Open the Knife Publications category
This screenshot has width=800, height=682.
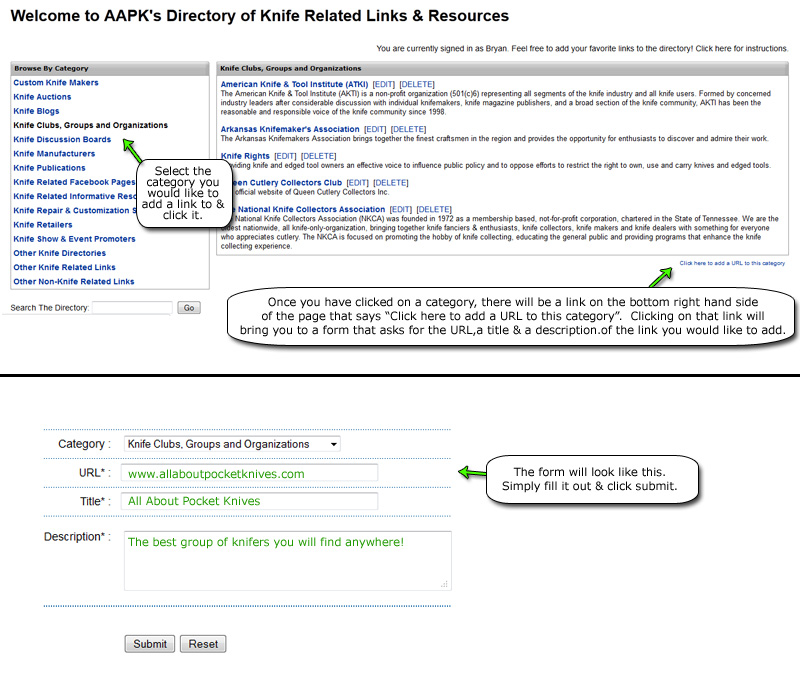(49, 168)
